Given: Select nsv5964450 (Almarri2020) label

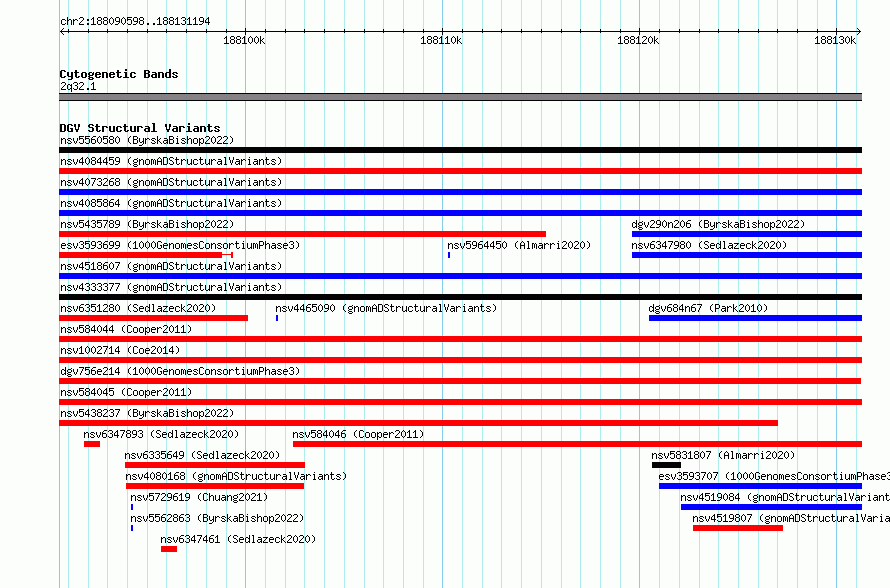Looking at the screenshot, I should [x=519, y=245].
